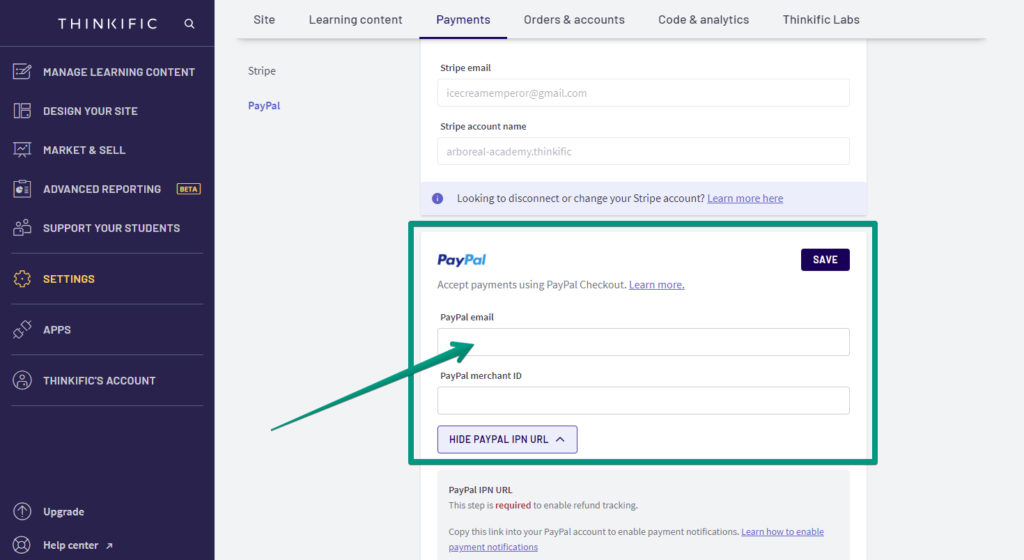This screenshot has width=1024, height=560.
Task: Click the Help center lifebuoy icon
Action: pyautogui.click(x=22, y=545)
